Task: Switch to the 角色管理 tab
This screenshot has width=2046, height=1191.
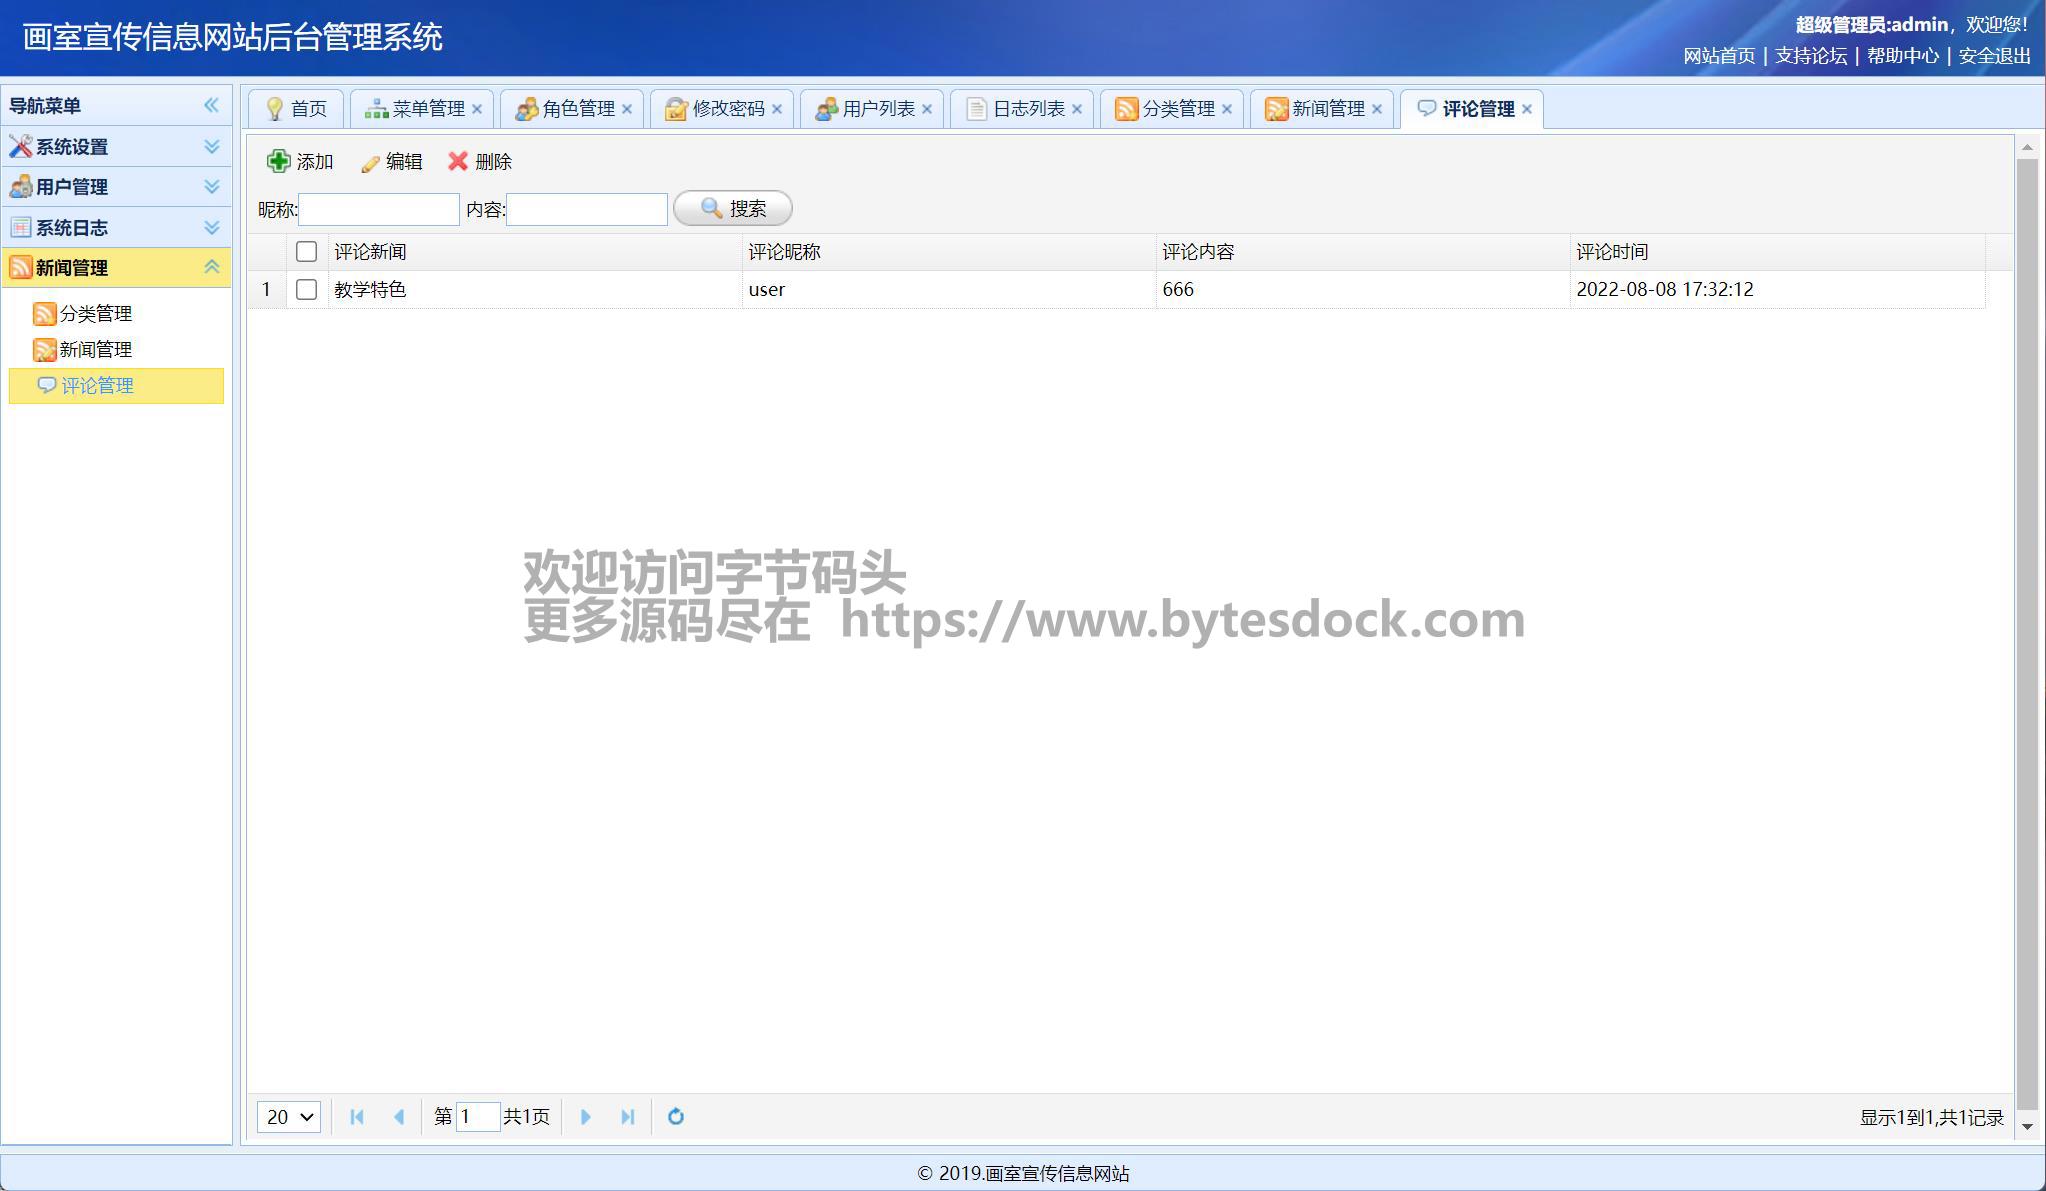Action: click(578, 109)
